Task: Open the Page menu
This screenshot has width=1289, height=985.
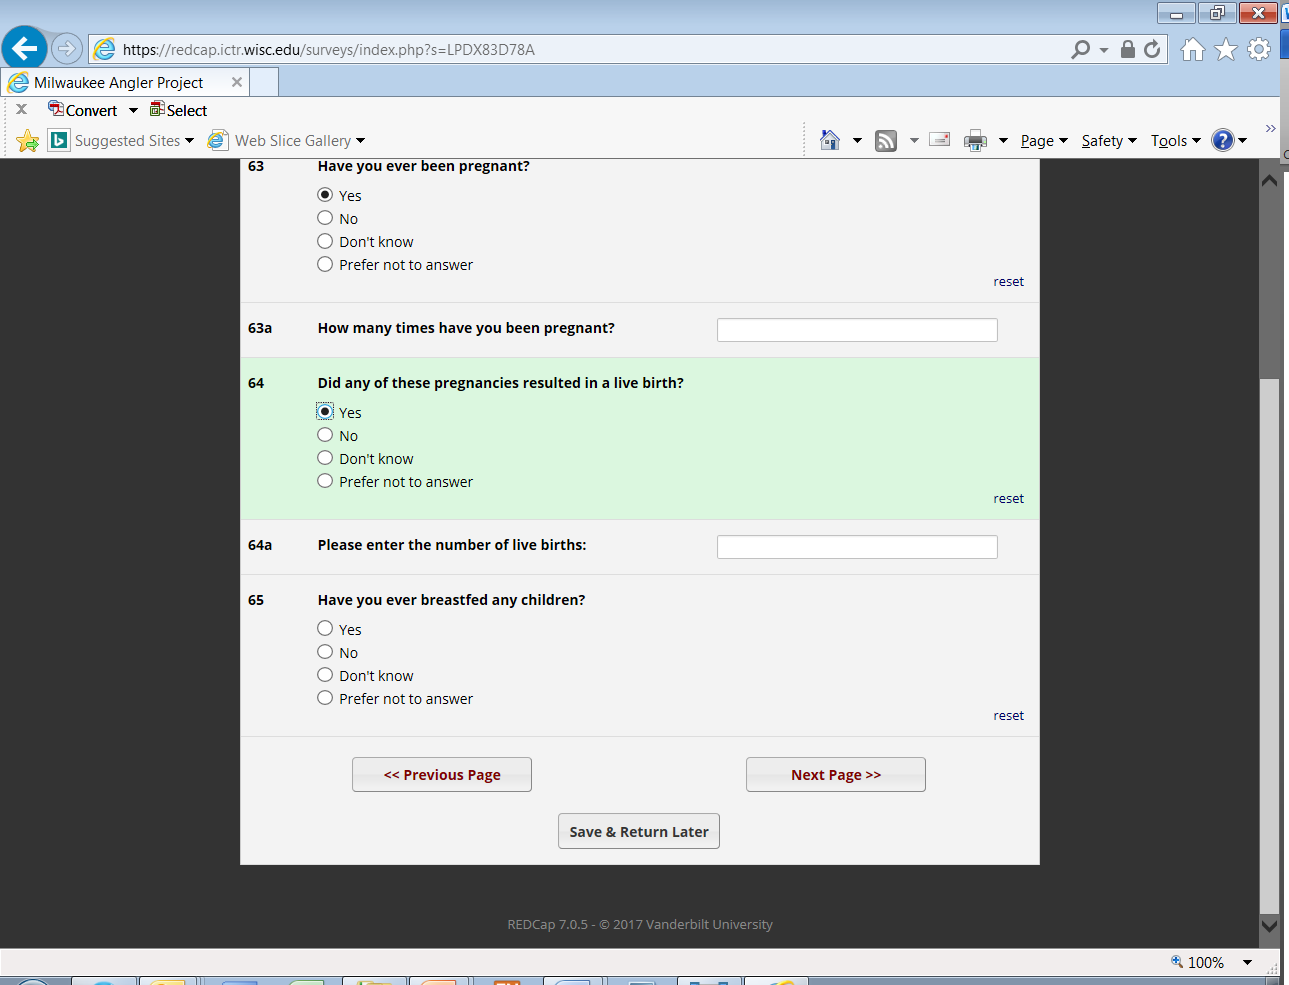Action: point(1044,141)
